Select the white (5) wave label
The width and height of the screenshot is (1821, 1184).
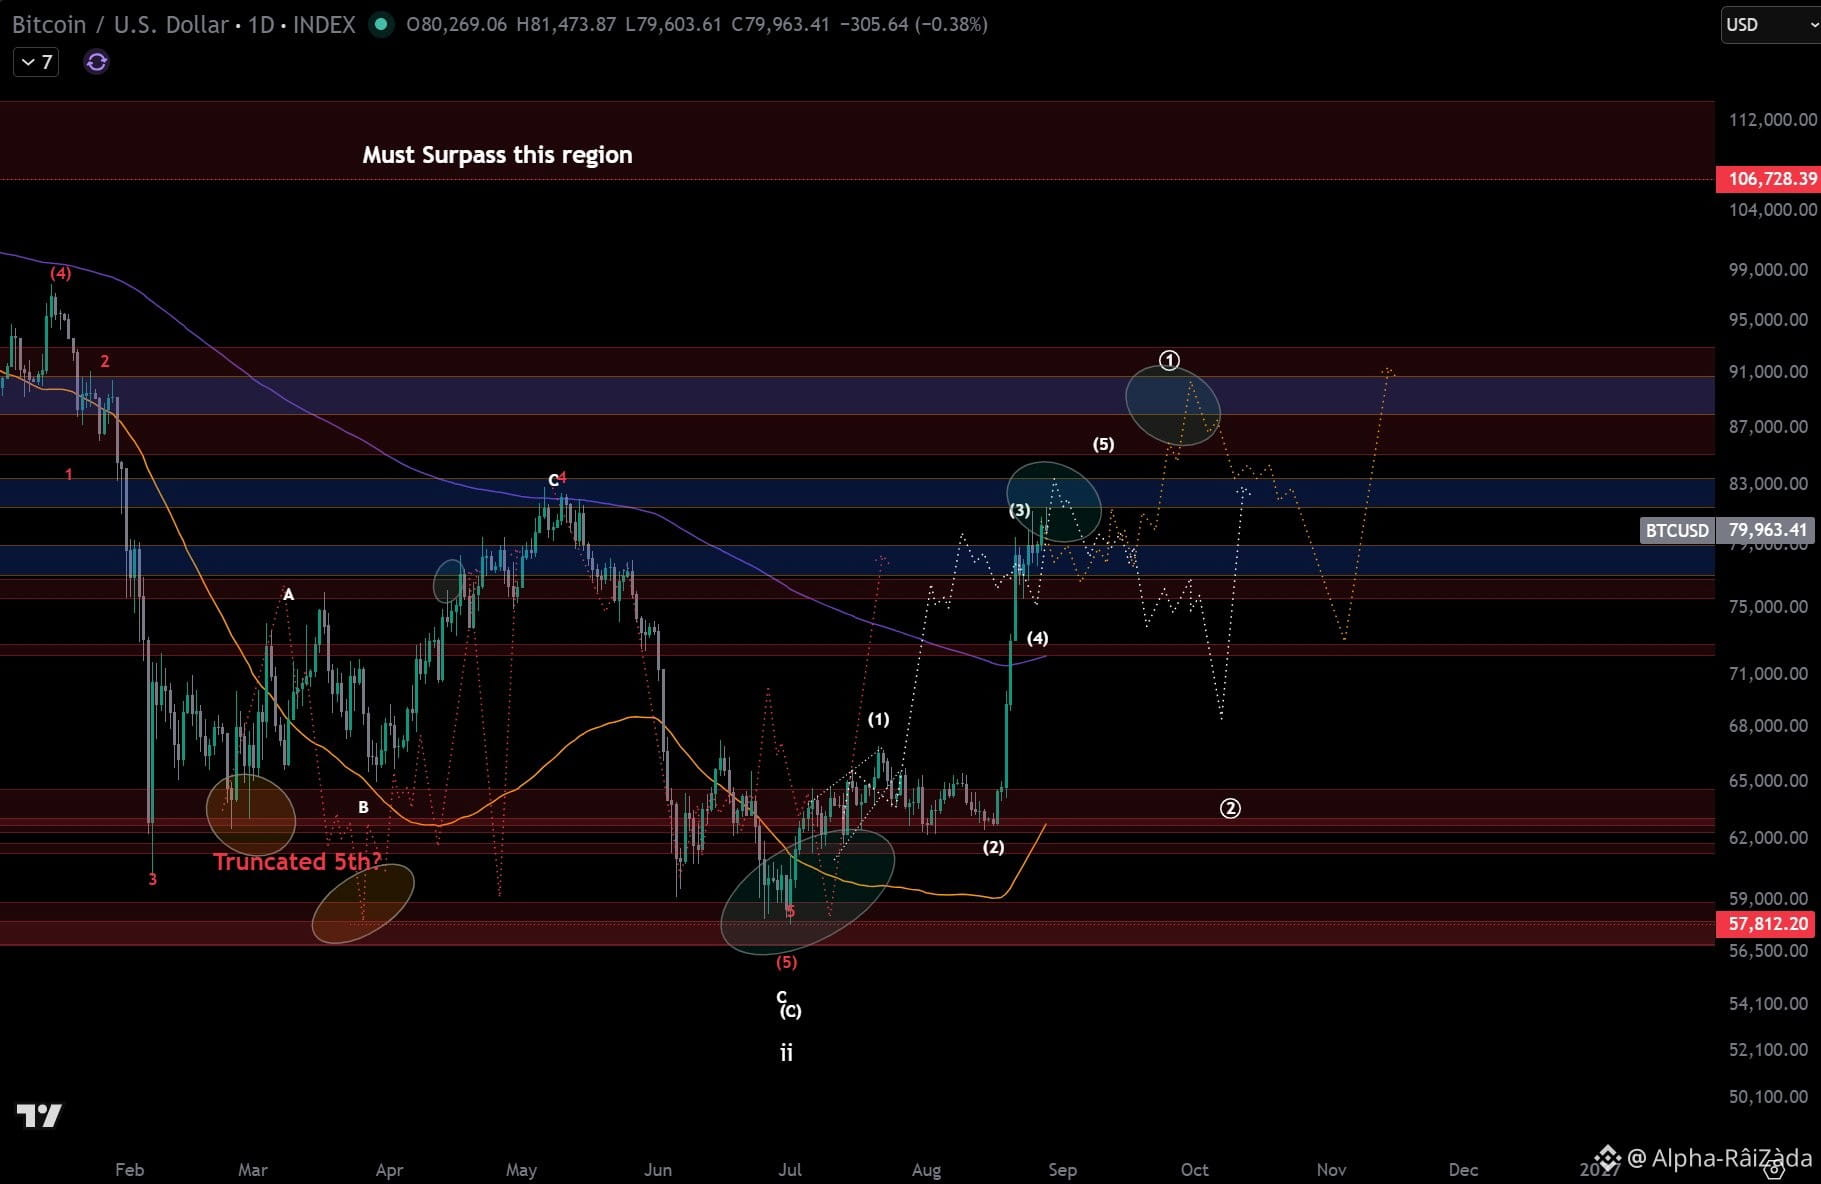(1103, 444)
